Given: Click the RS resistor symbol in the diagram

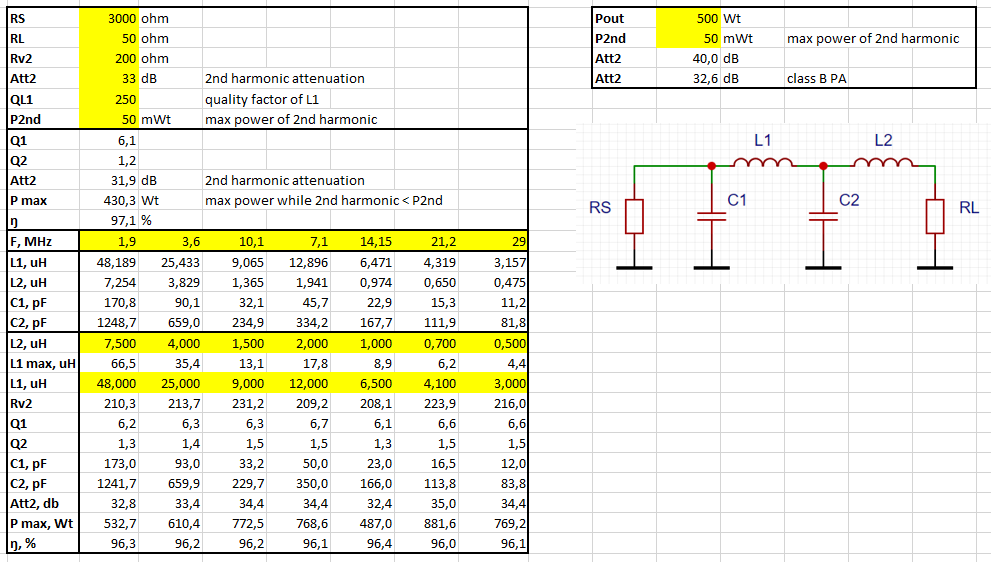Looking at the screenshot, I should point(633,216).
